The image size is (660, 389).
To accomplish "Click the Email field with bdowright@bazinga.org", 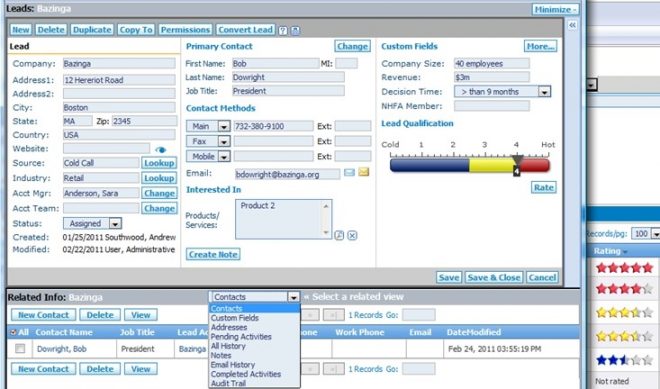I will 287,174.
